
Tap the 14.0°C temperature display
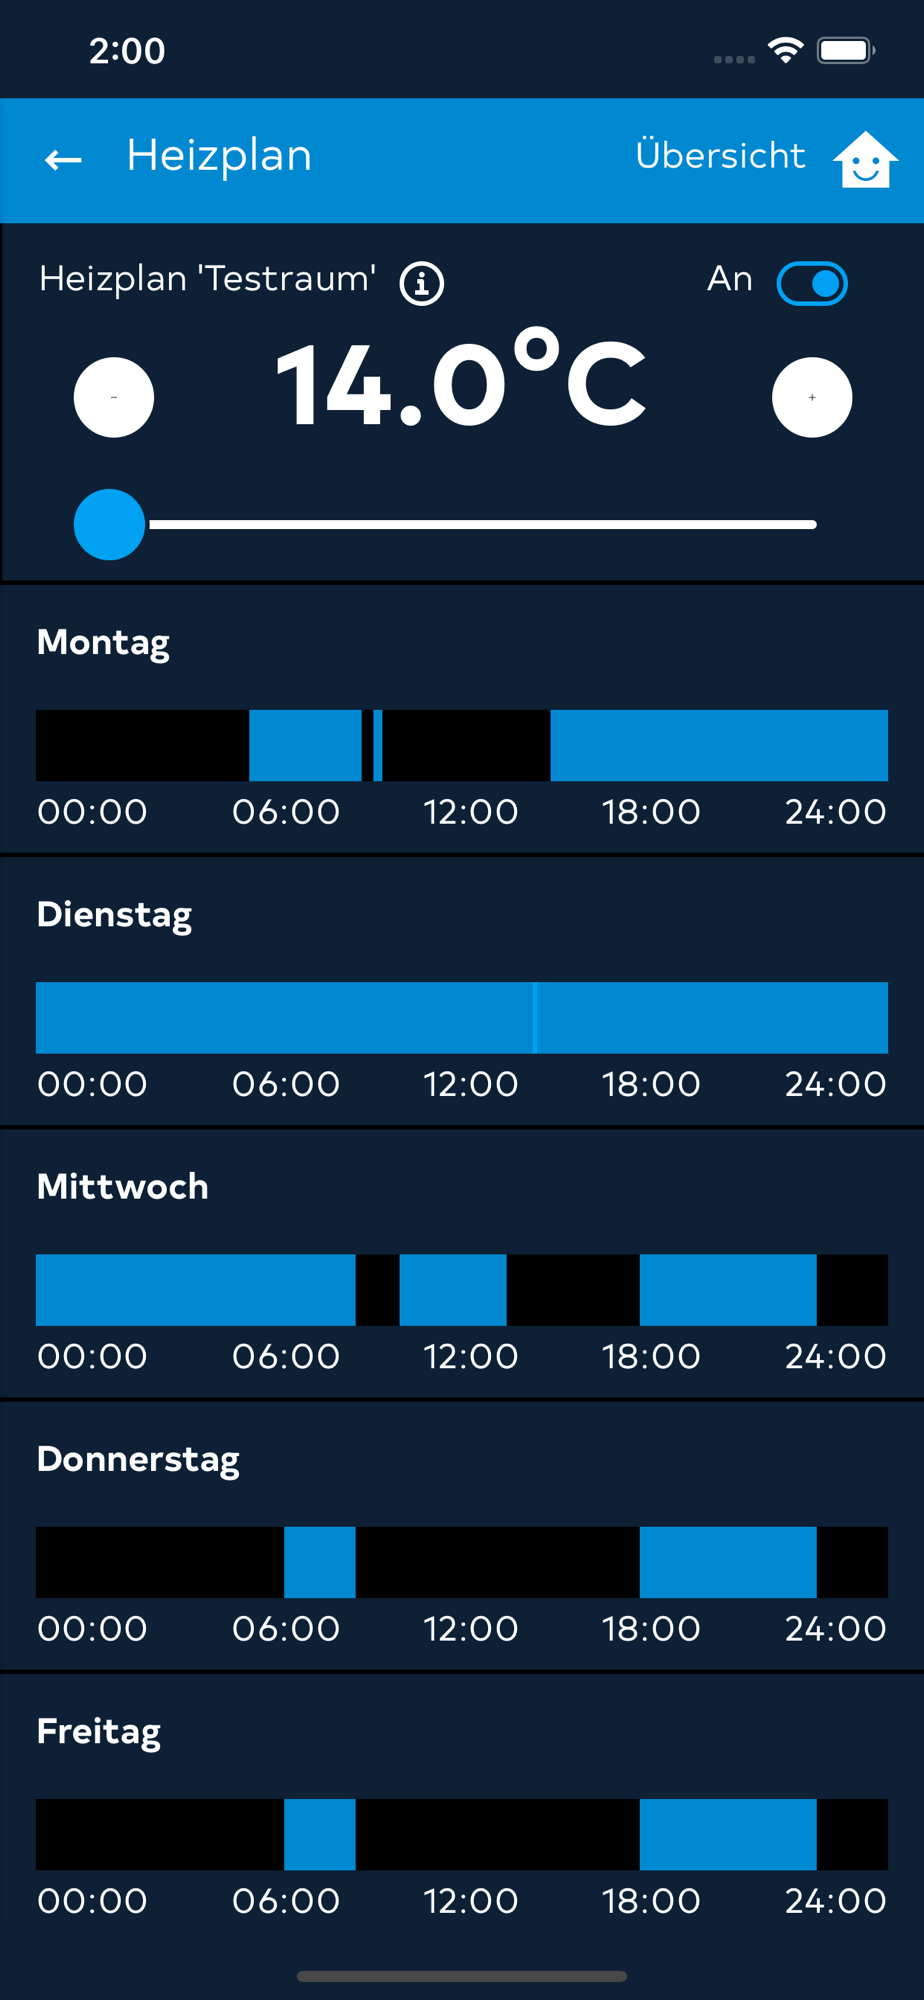pos(460,385)
